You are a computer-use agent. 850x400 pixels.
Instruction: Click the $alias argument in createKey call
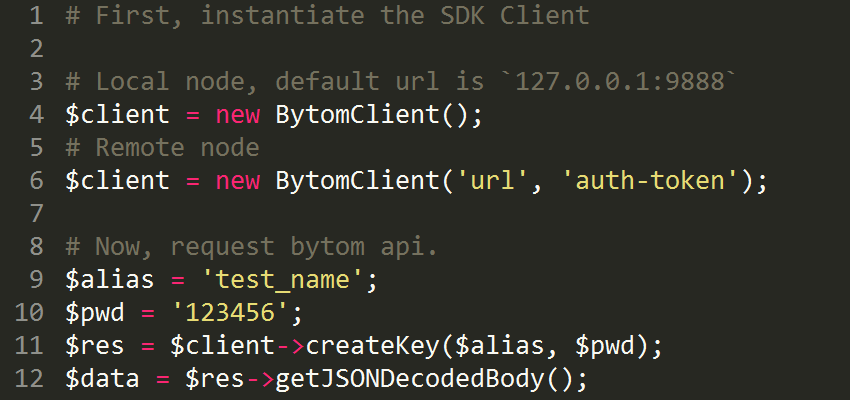click(x=501, y=346)
